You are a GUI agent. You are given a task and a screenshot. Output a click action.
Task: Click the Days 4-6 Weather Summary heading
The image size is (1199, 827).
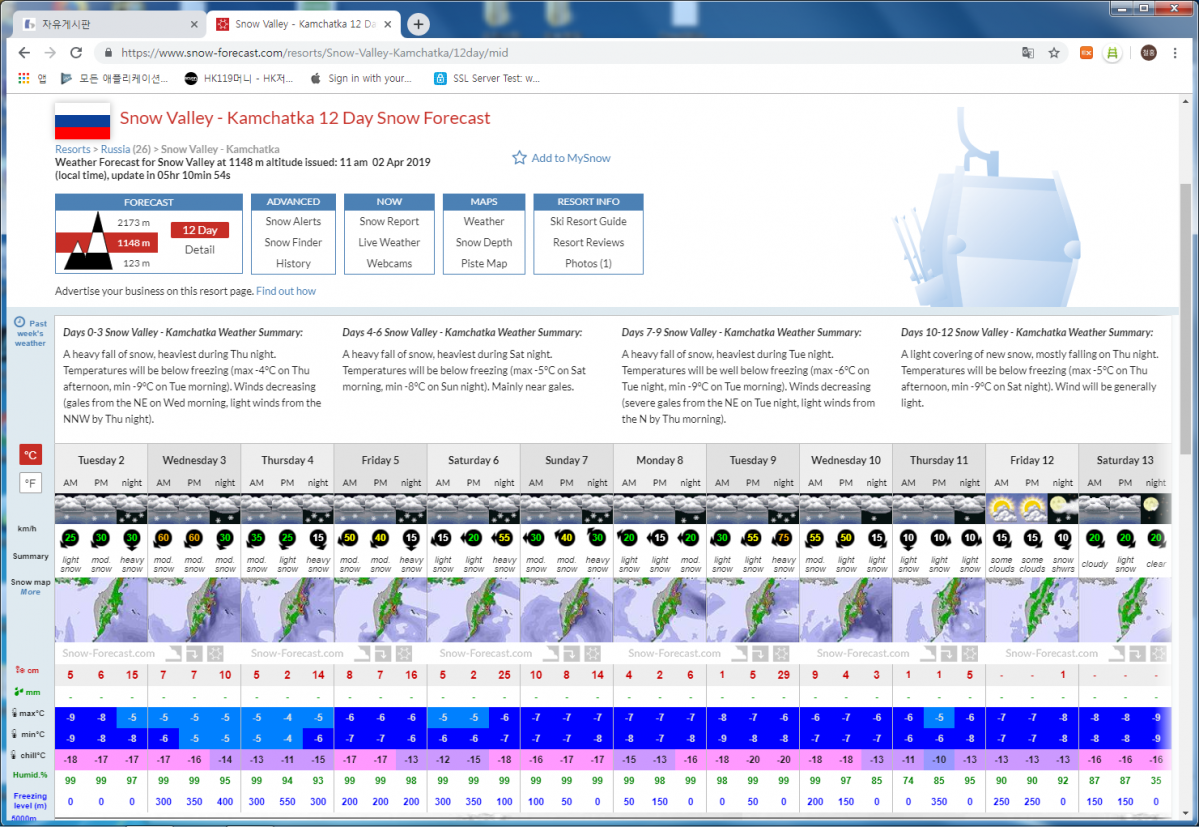tap(462, 332)
